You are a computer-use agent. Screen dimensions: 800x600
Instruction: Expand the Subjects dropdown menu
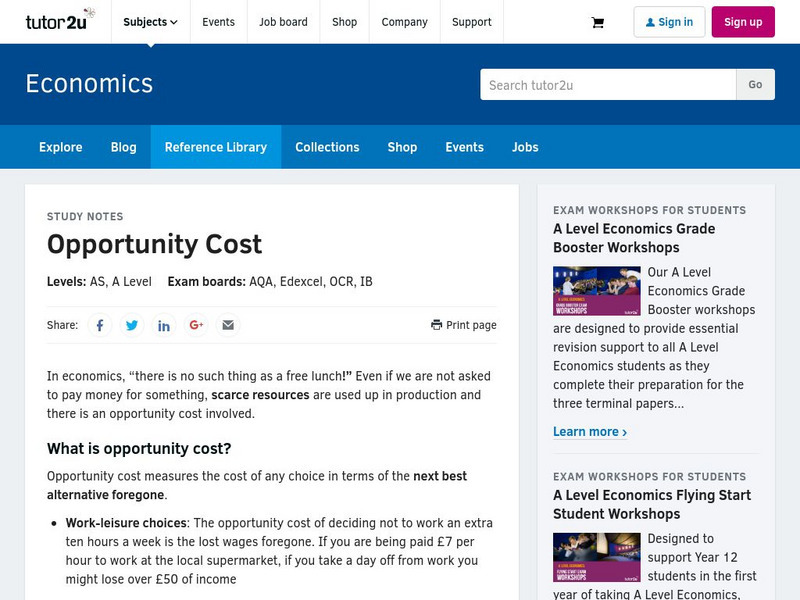[150, 22]
